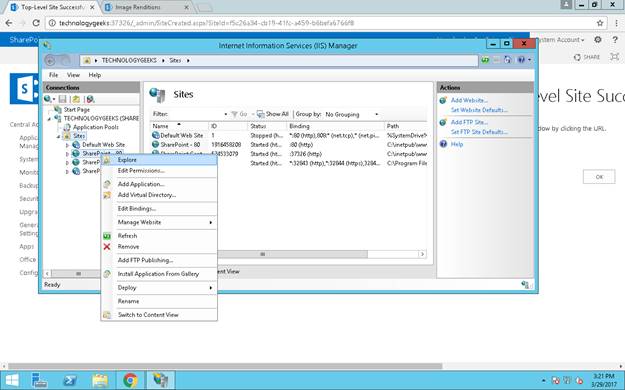Click the red X icon beside Remove

[107, 247]
